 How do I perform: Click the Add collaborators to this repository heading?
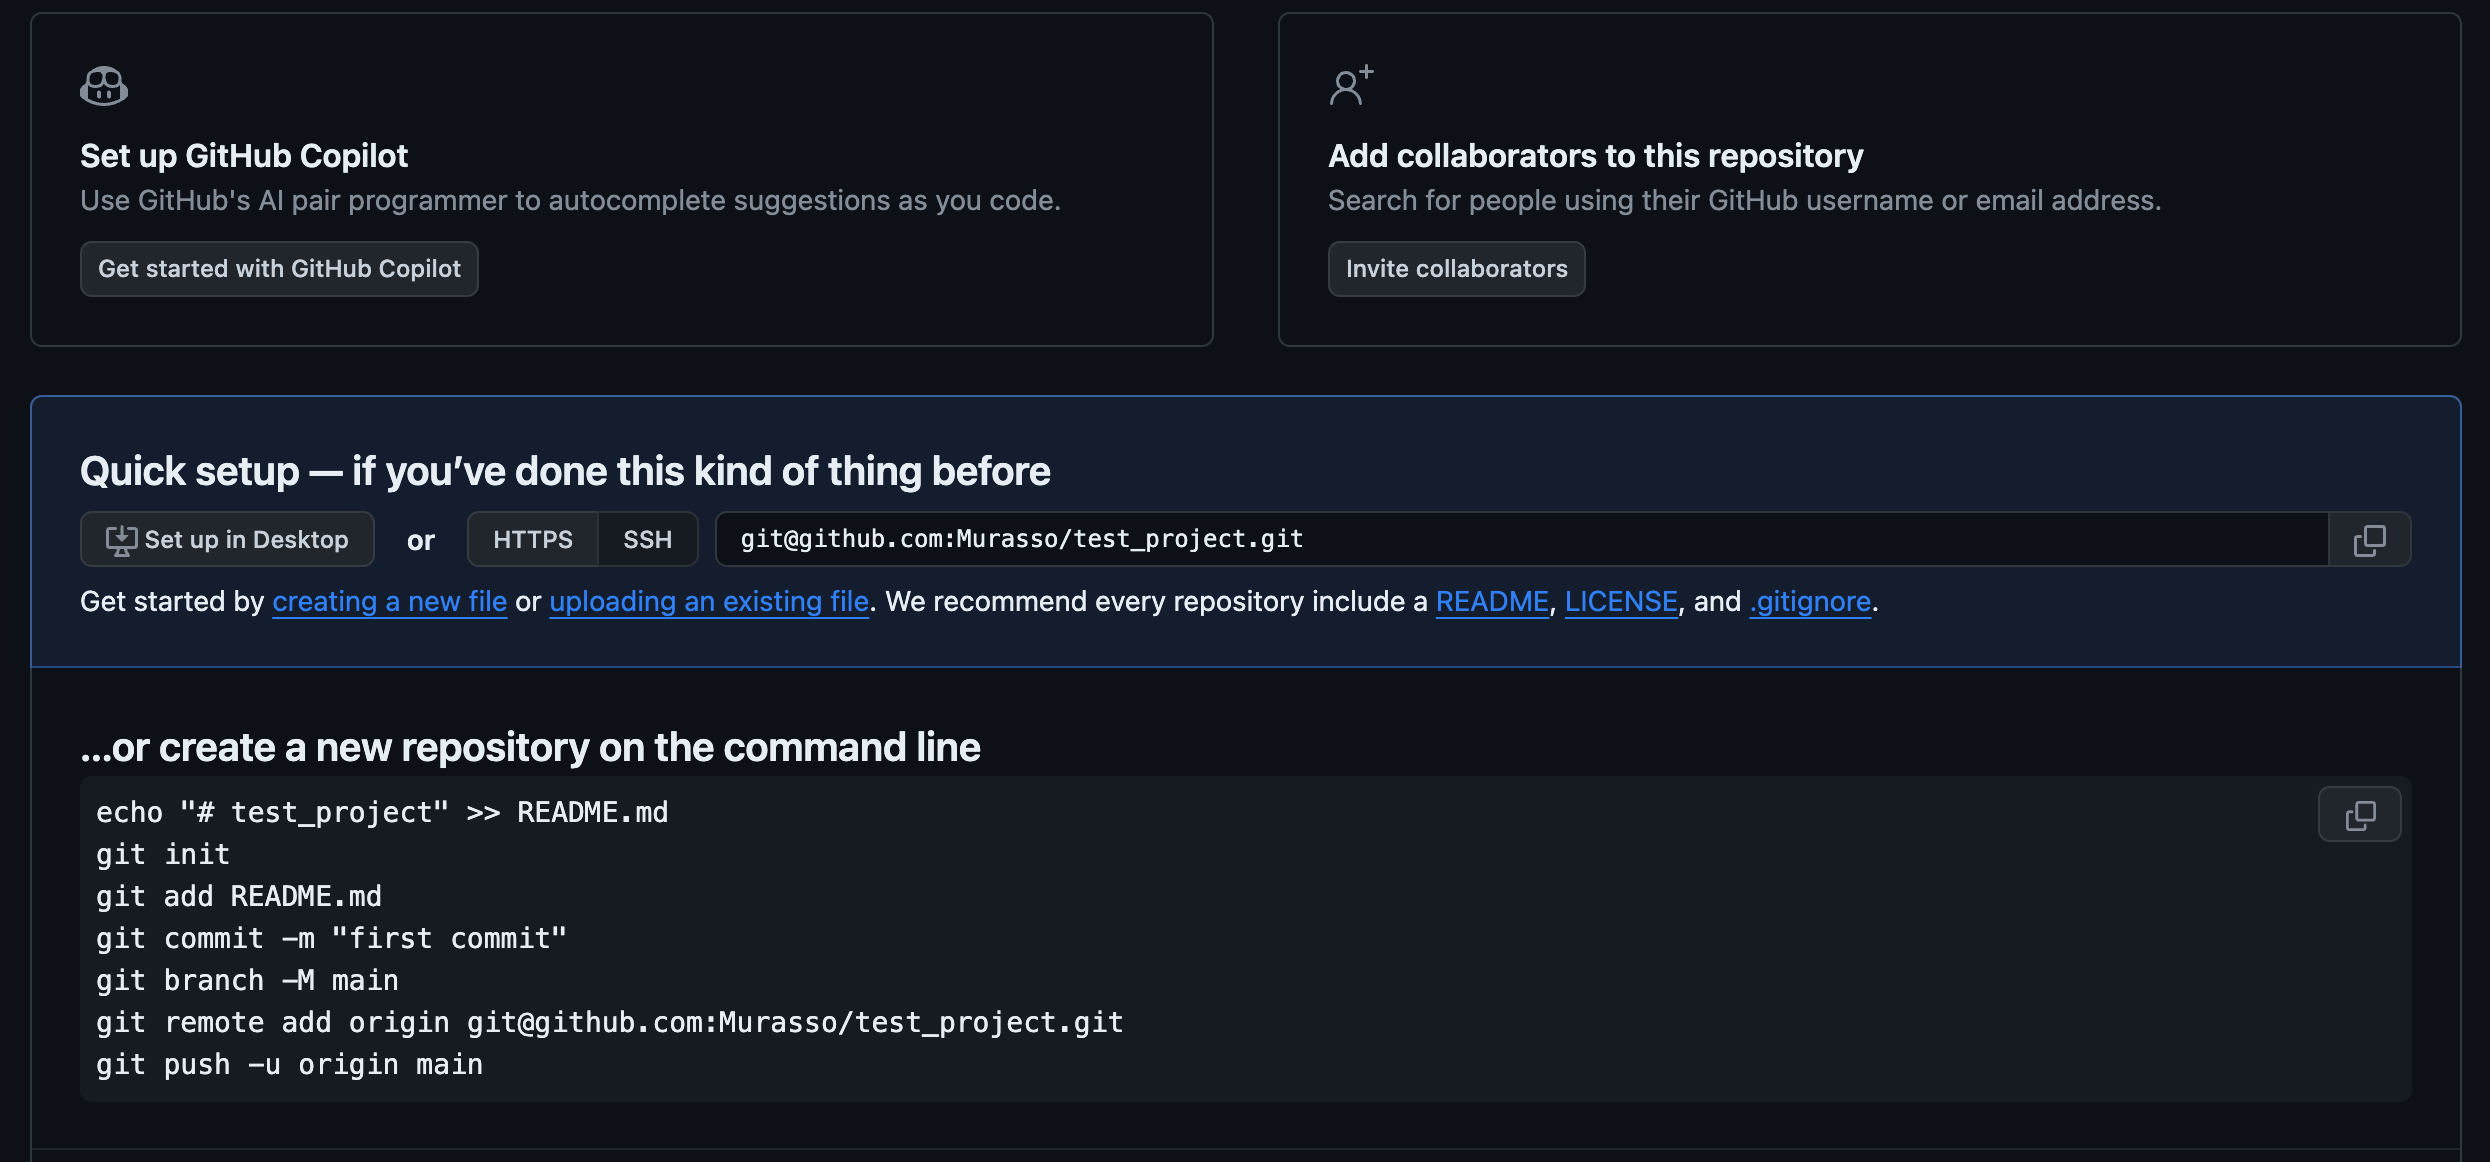click(1595, 156)
